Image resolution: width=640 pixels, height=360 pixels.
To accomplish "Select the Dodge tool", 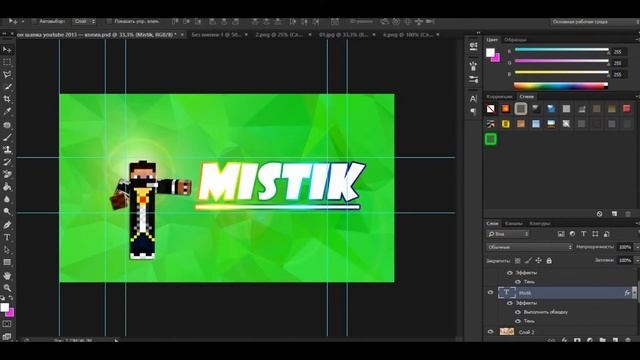I will point(7,211).
